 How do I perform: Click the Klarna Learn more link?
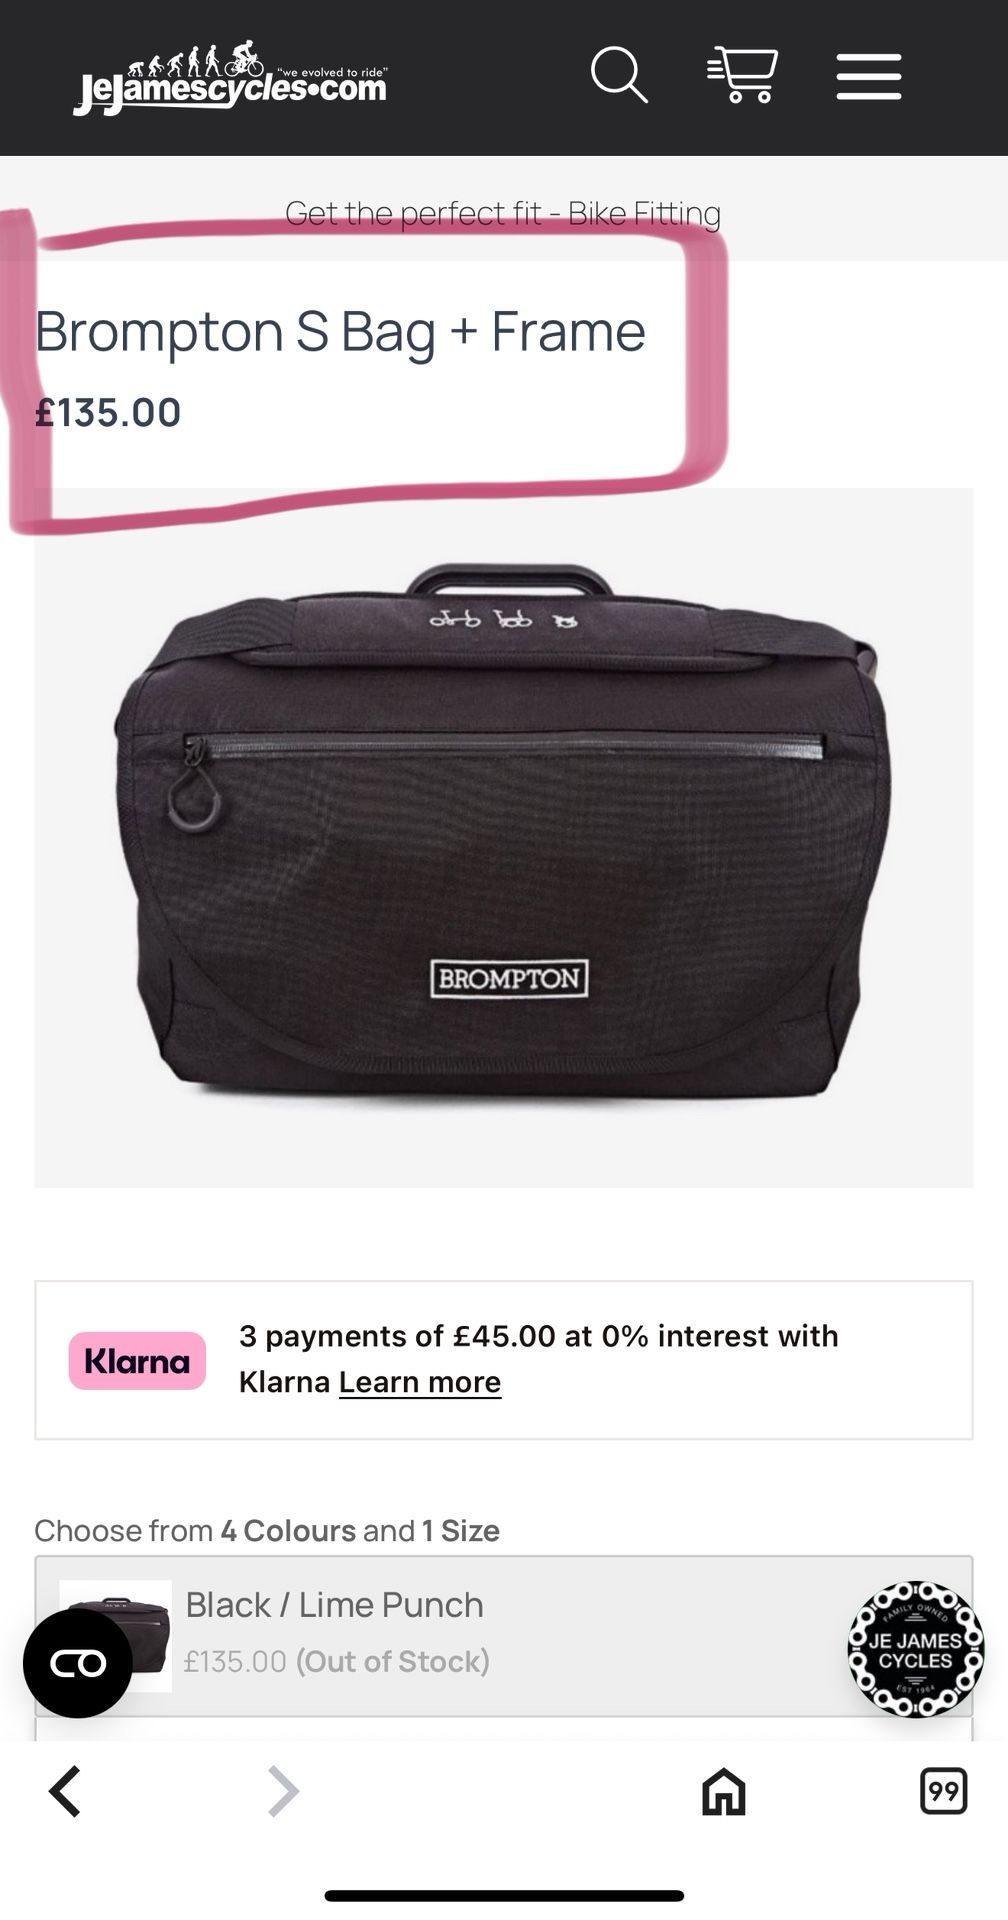click(x=420, y=1382)
